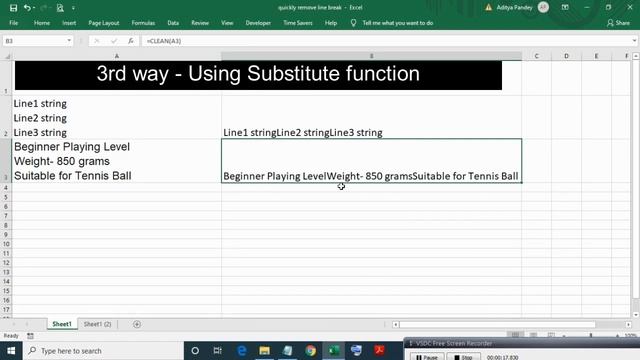Image resolution: width=640 pixels, height=360 pixels.
Task: Open Google Chrome from the taskbar
Action: click(311, 351)
